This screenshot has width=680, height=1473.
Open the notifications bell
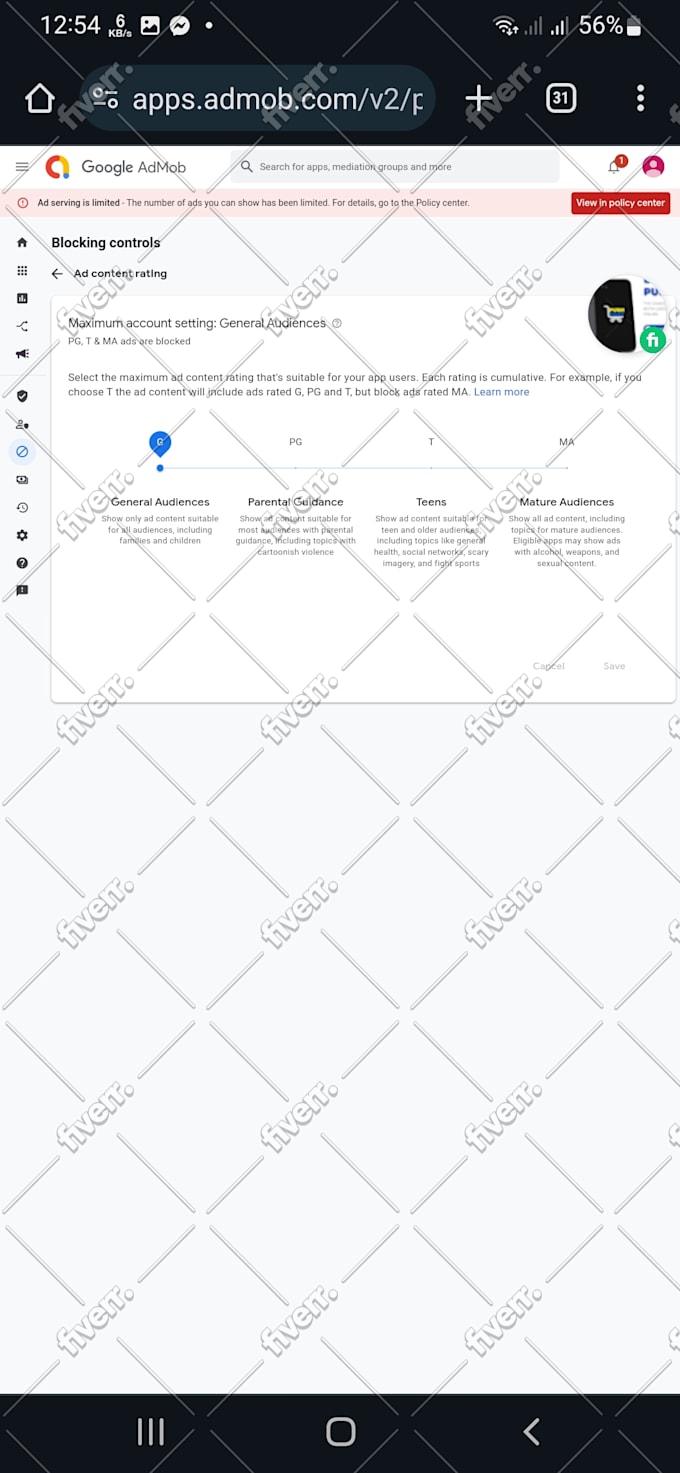(615, 166)
